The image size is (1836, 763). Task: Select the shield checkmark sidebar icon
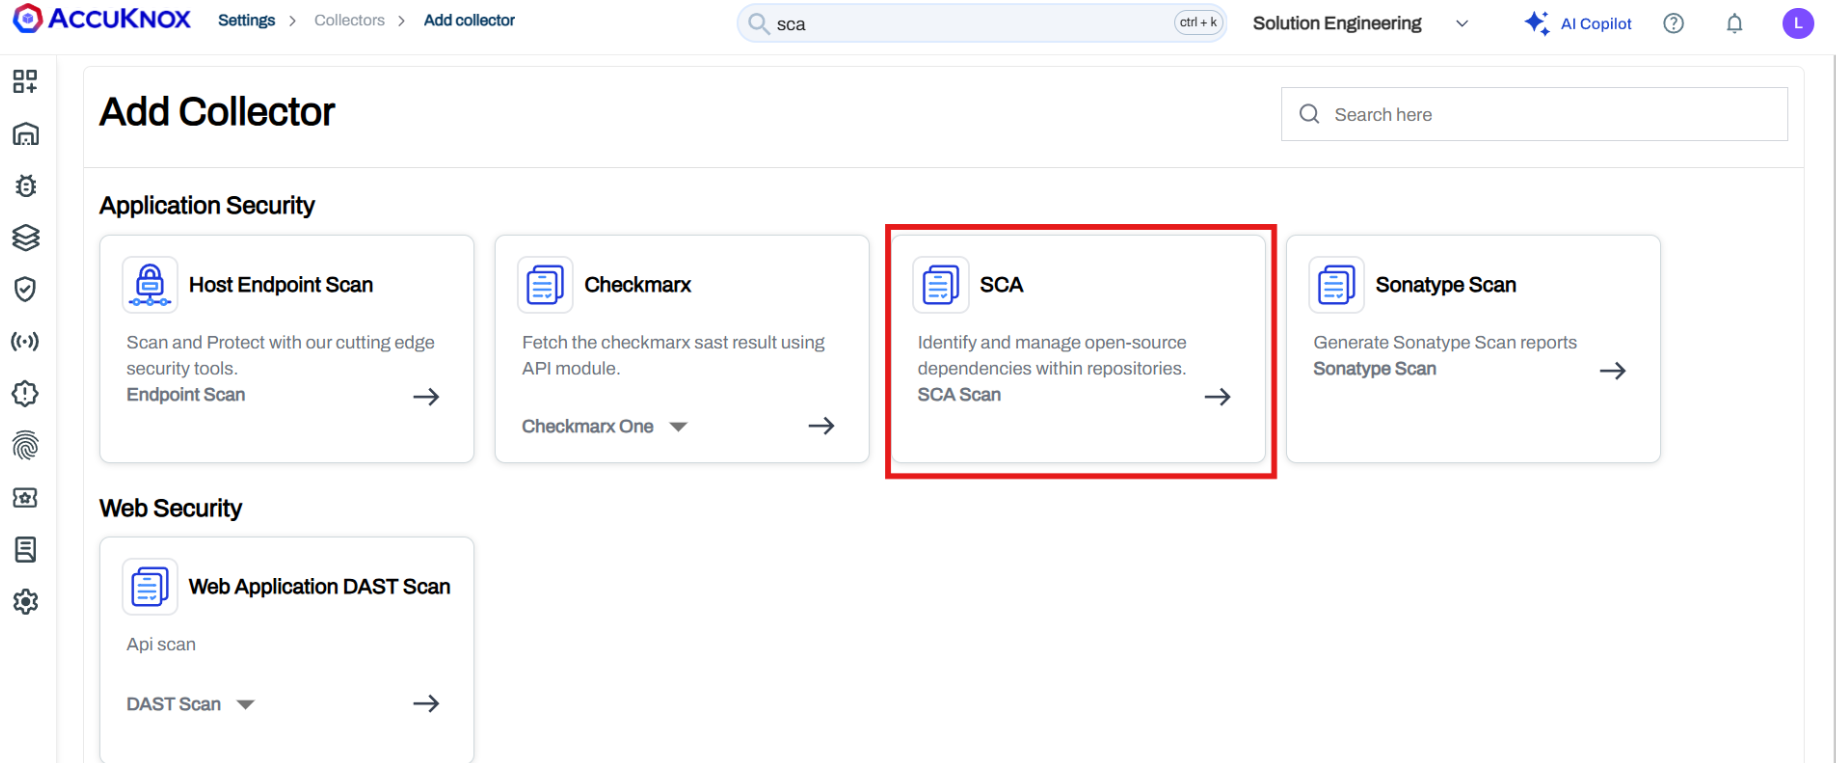click(x=25, y=290)
